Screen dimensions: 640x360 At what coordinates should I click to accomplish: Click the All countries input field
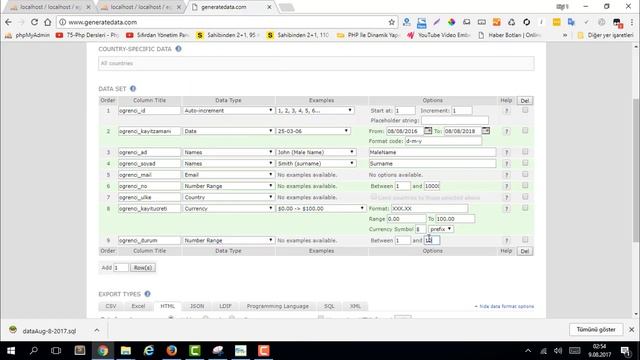coord(316,64)
